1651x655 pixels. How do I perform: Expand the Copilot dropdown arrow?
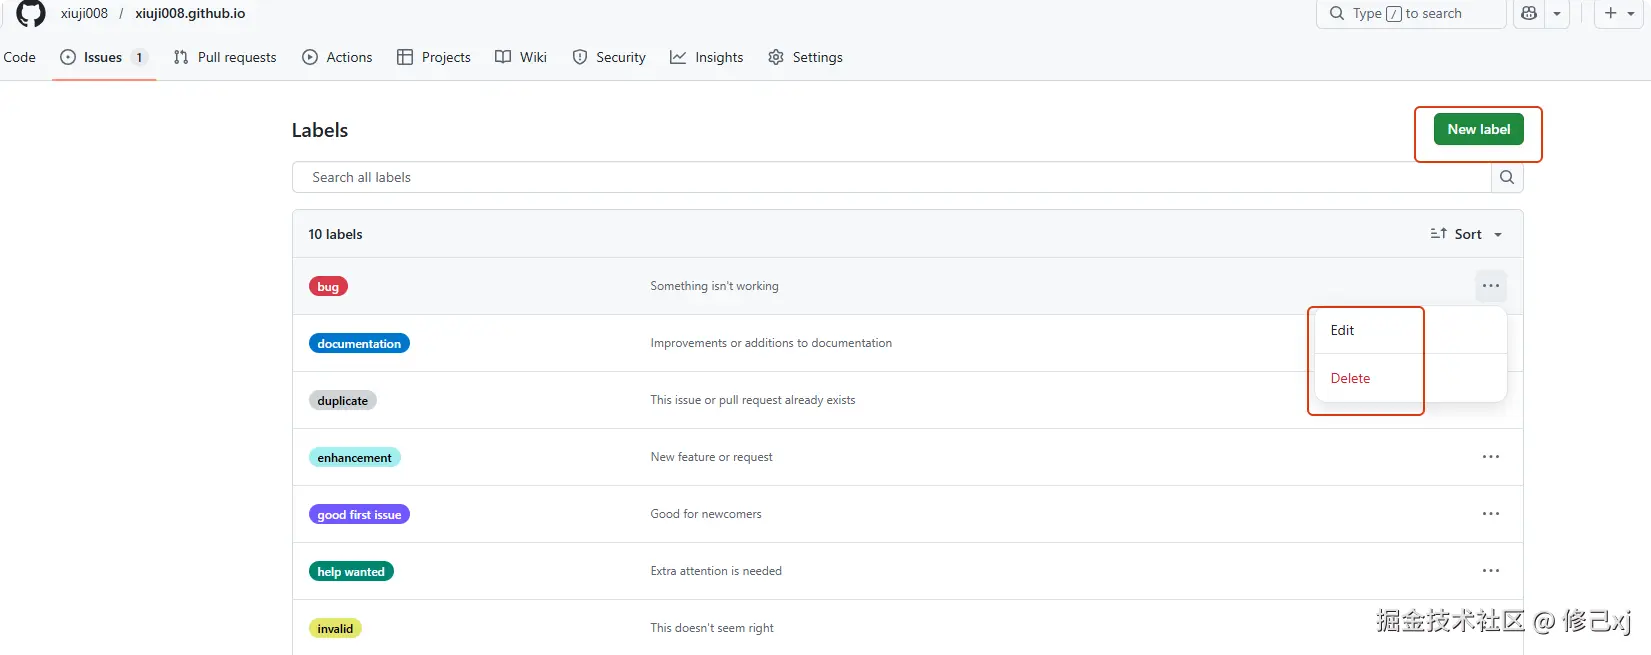1557,14
